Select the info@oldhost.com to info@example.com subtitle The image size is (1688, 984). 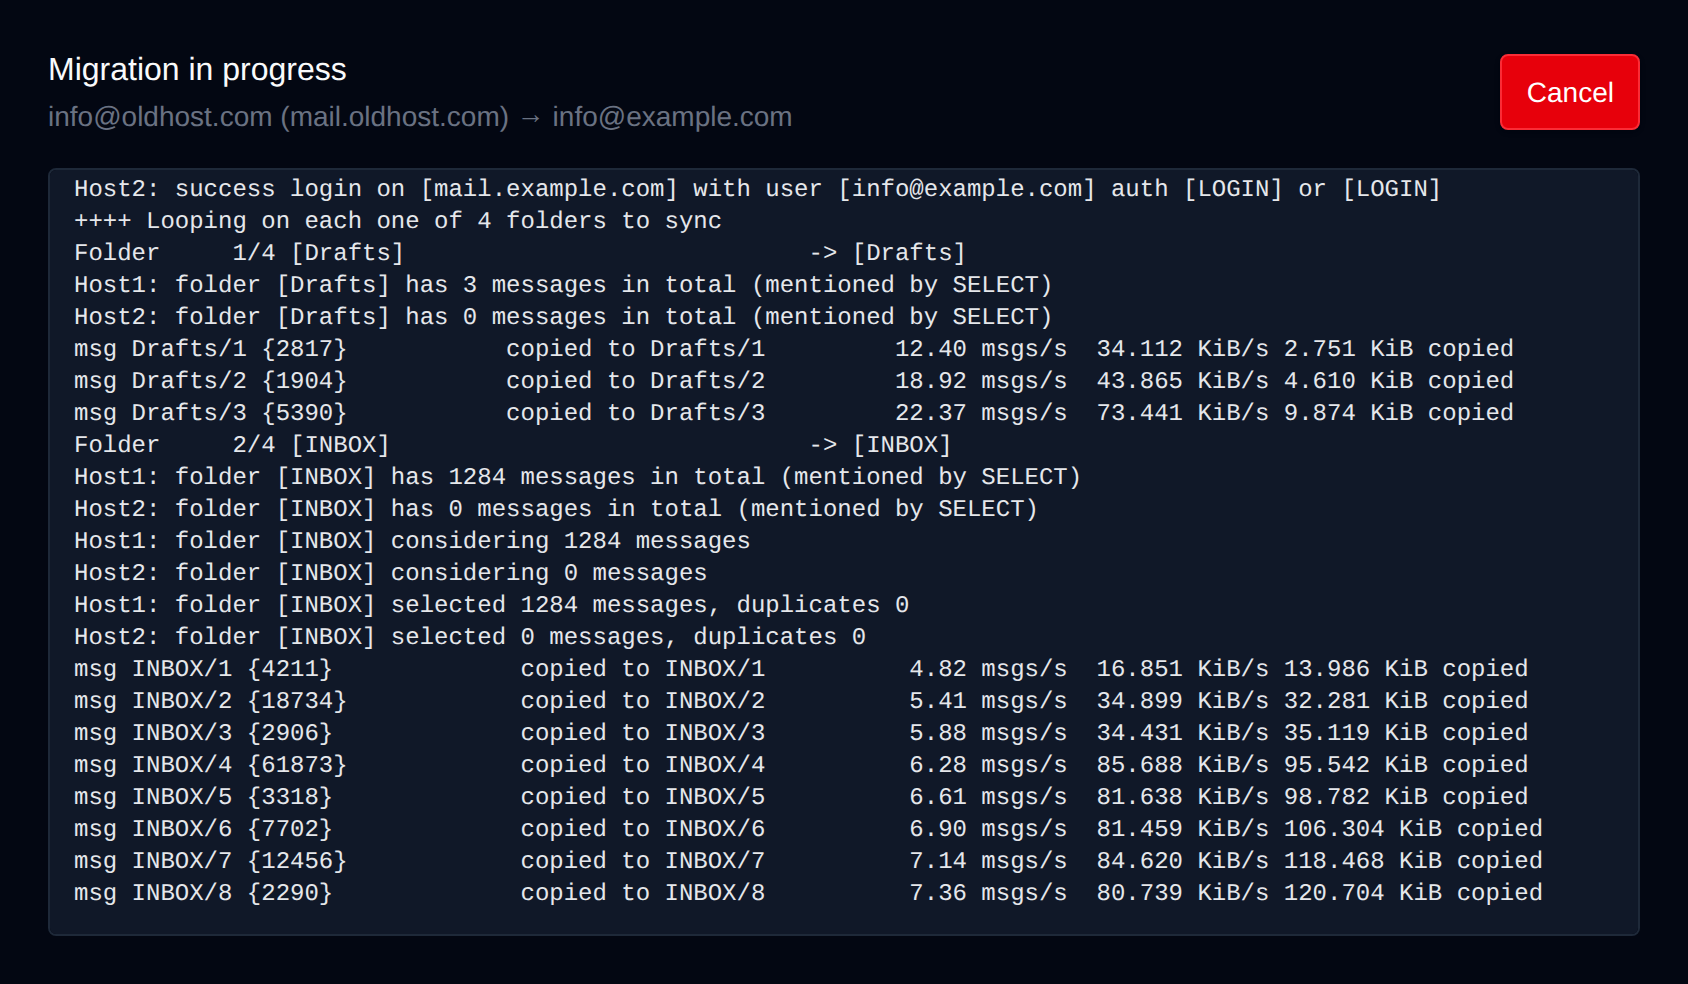420,117
